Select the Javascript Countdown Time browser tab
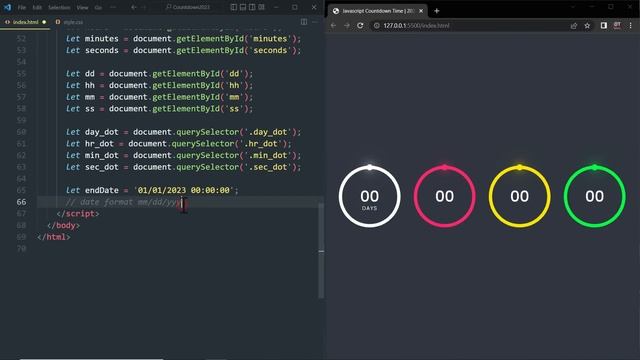The image size is (640, 360). [x=378, y=11]
